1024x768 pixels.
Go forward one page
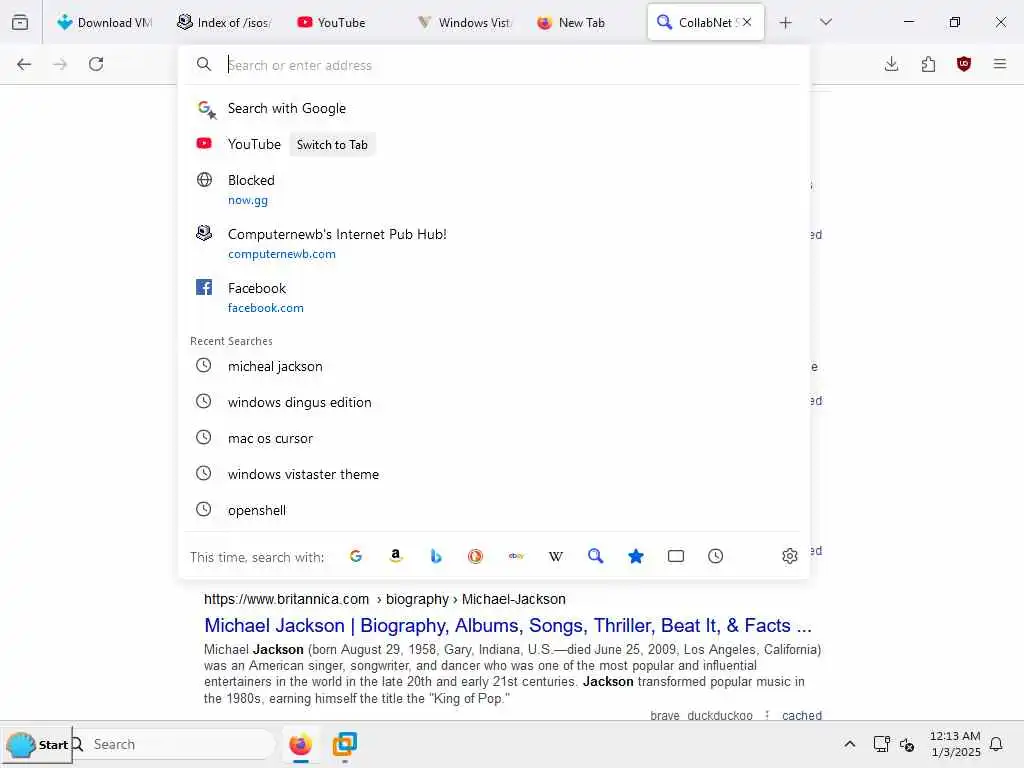click(x=60, y=64)
